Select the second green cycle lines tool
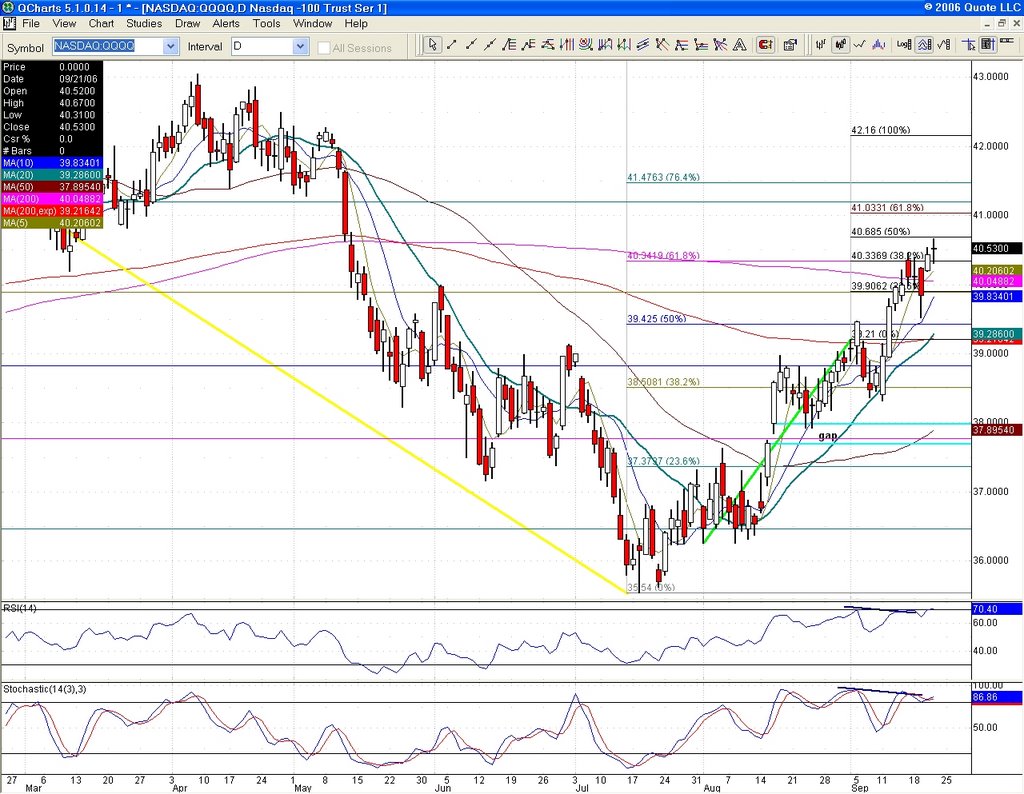Image resolution: width=1024 pixels, height=794 pixels. click(x=624, y=45)
